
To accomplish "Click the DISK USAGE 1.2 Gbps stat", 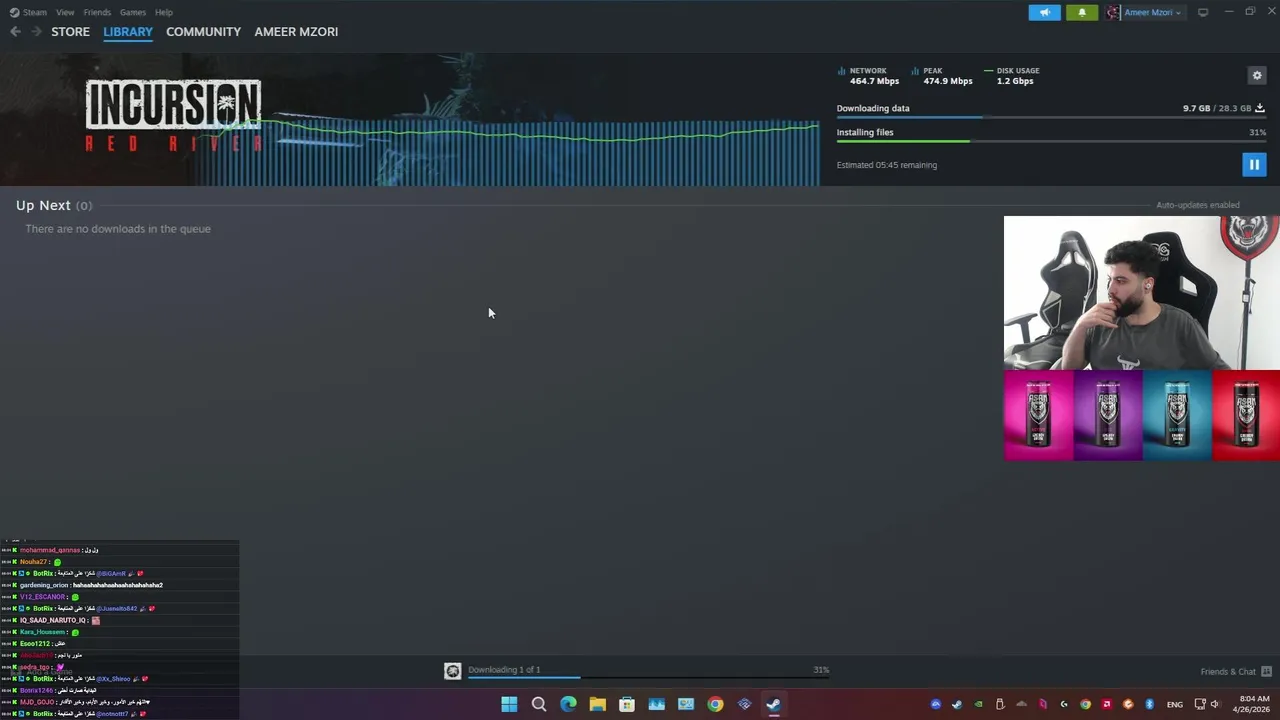I will pyautogui.click(x=1011, y=76).
